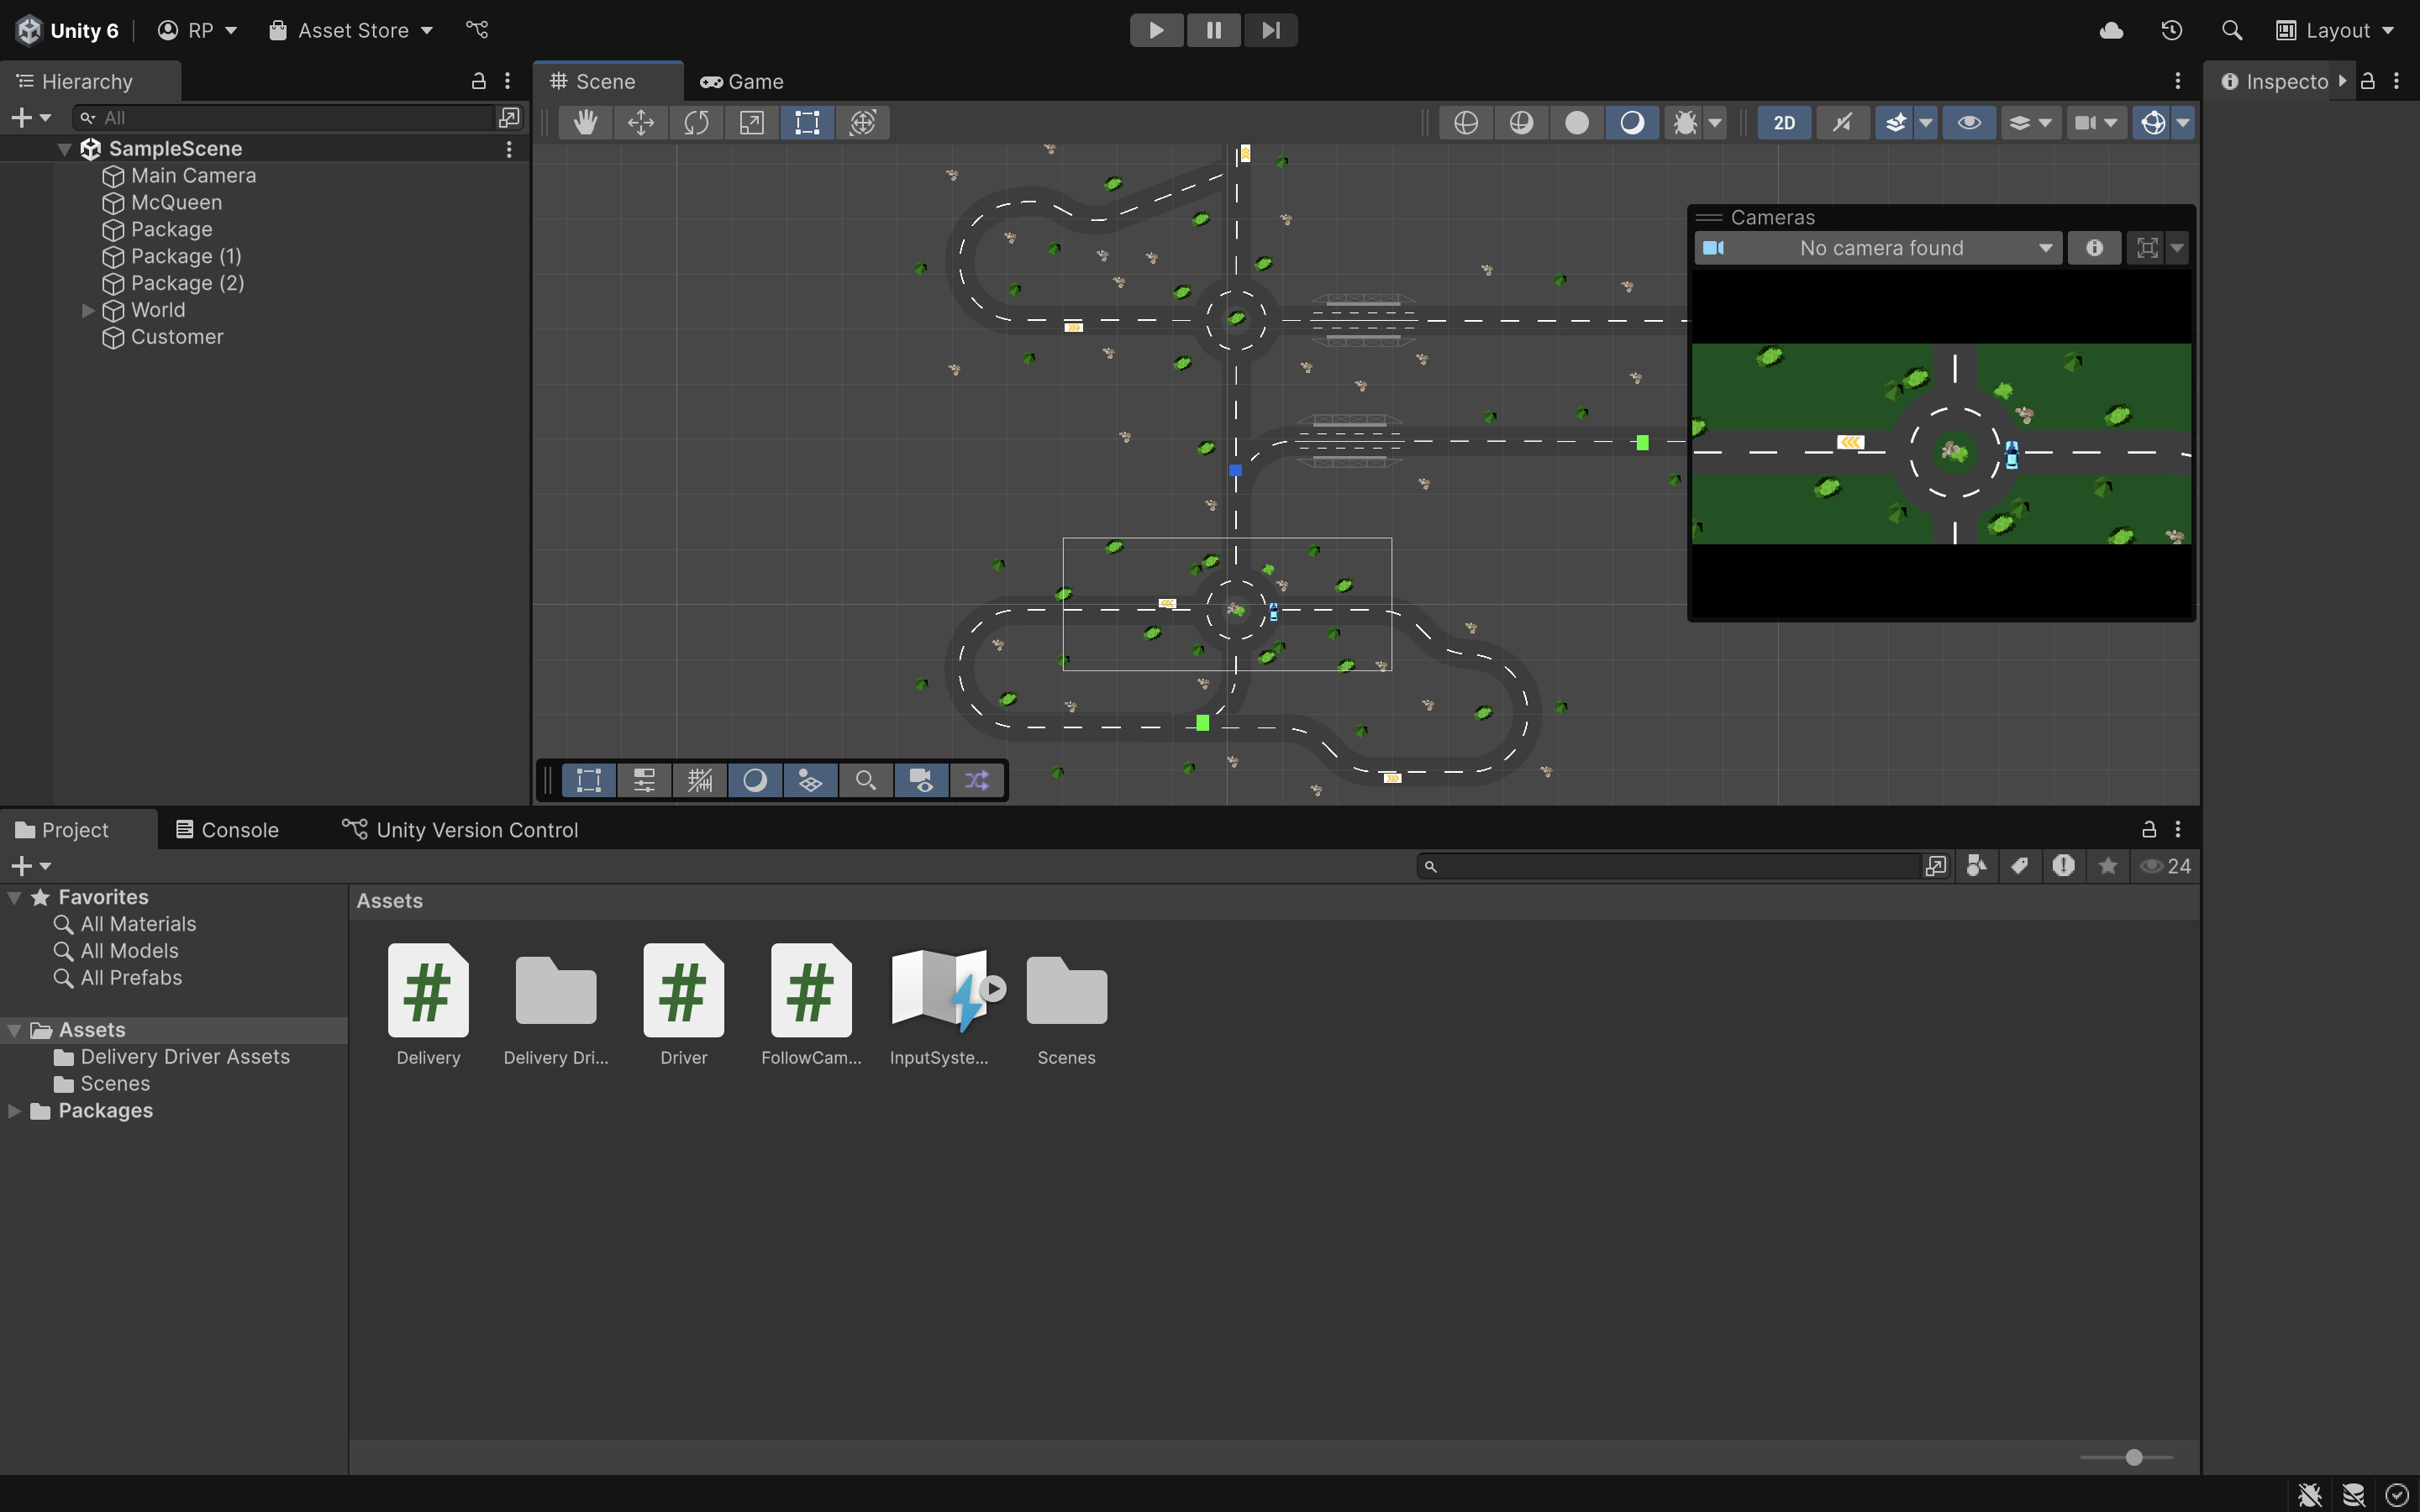Viewport: 2420px width, 1512px height.
Task: Toggle scene visibility eye icon
Action: coord(1969,123)
